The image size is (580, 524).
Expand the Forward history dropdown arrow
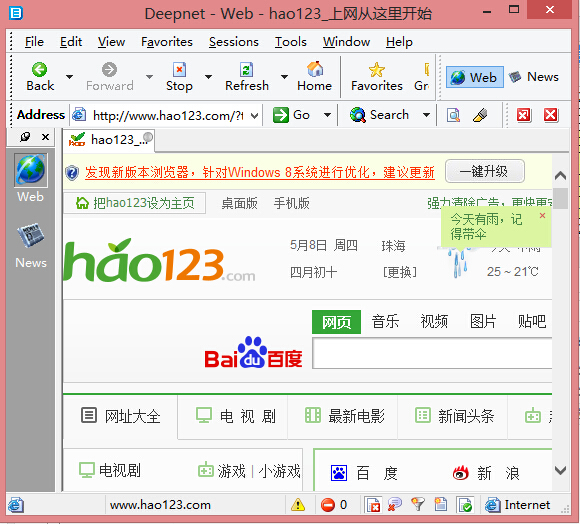(x=149, y=77)
